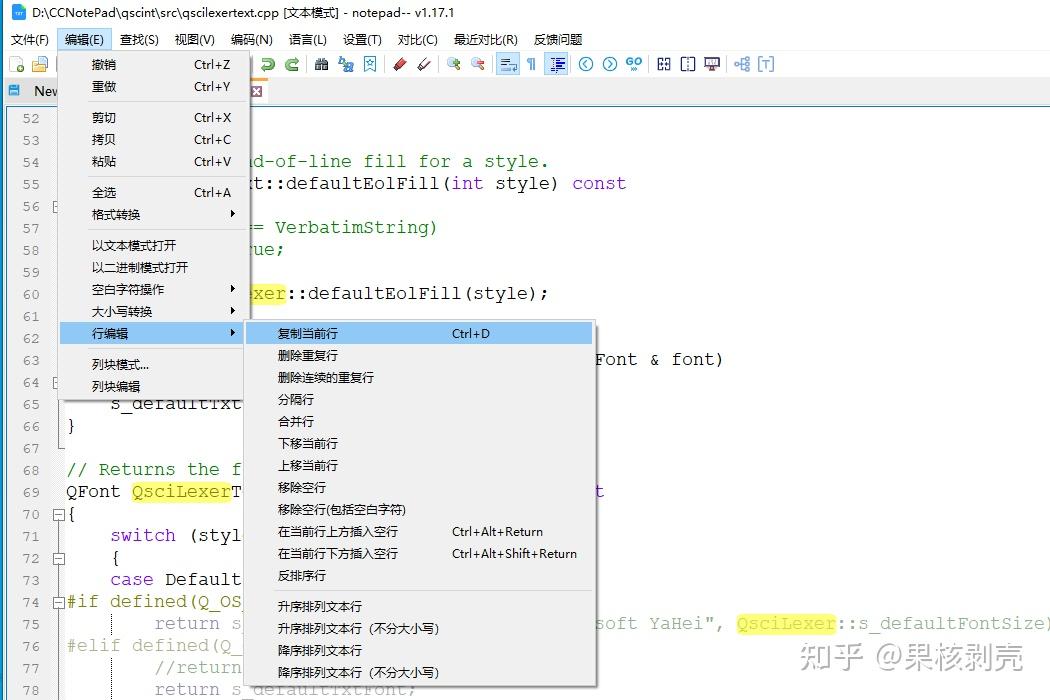1050x700 pixels.
Task: Toggle the paragraph marks ¶ icon
Action: [x=533, y=64]
